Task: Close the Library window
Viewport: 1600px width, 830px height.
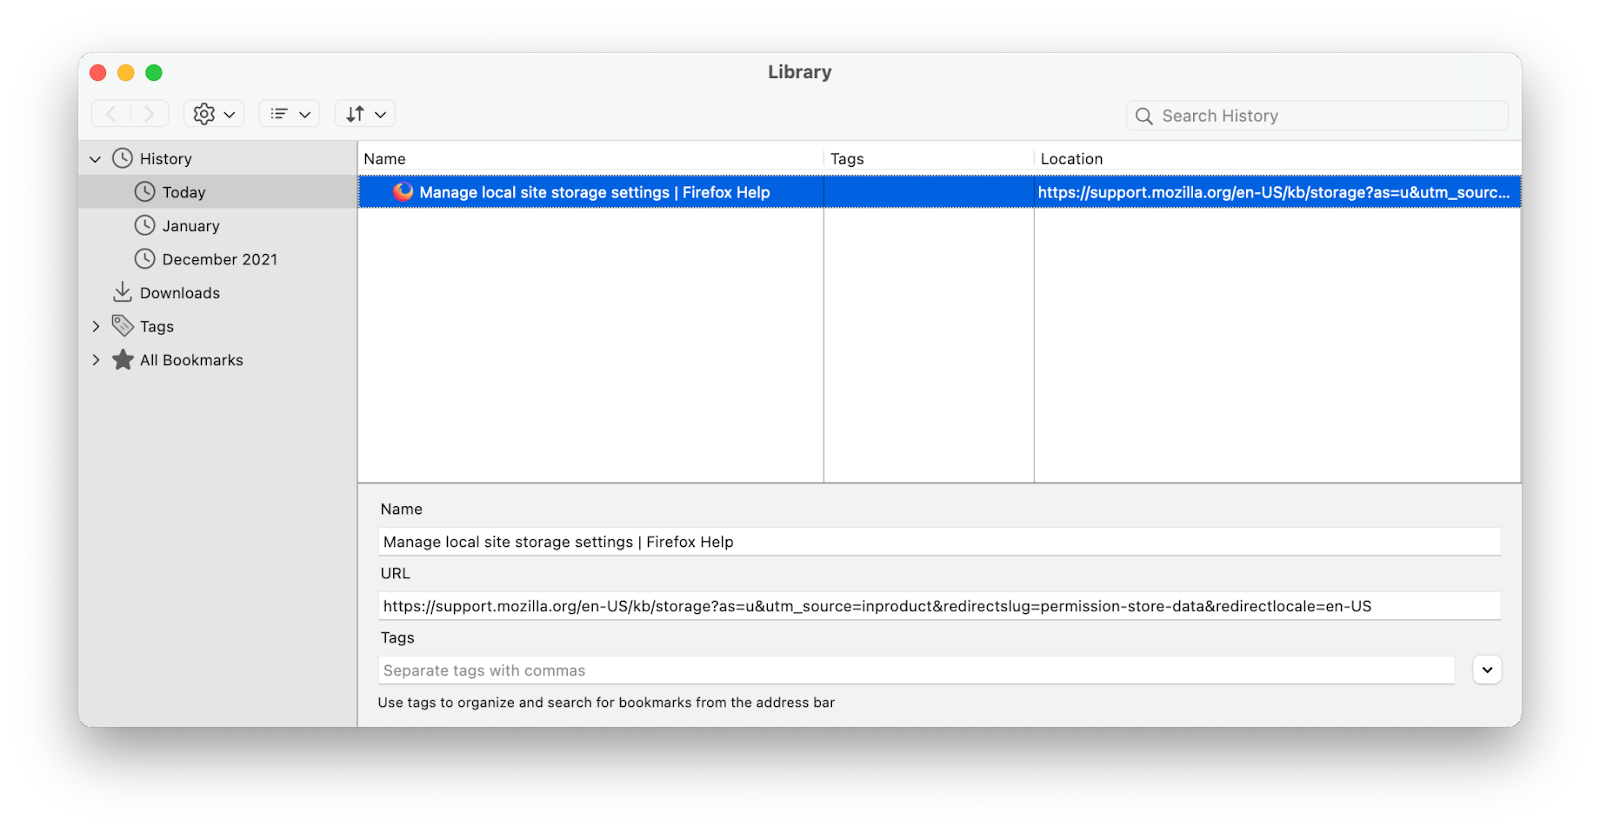Action: click(x=98, y=72)
